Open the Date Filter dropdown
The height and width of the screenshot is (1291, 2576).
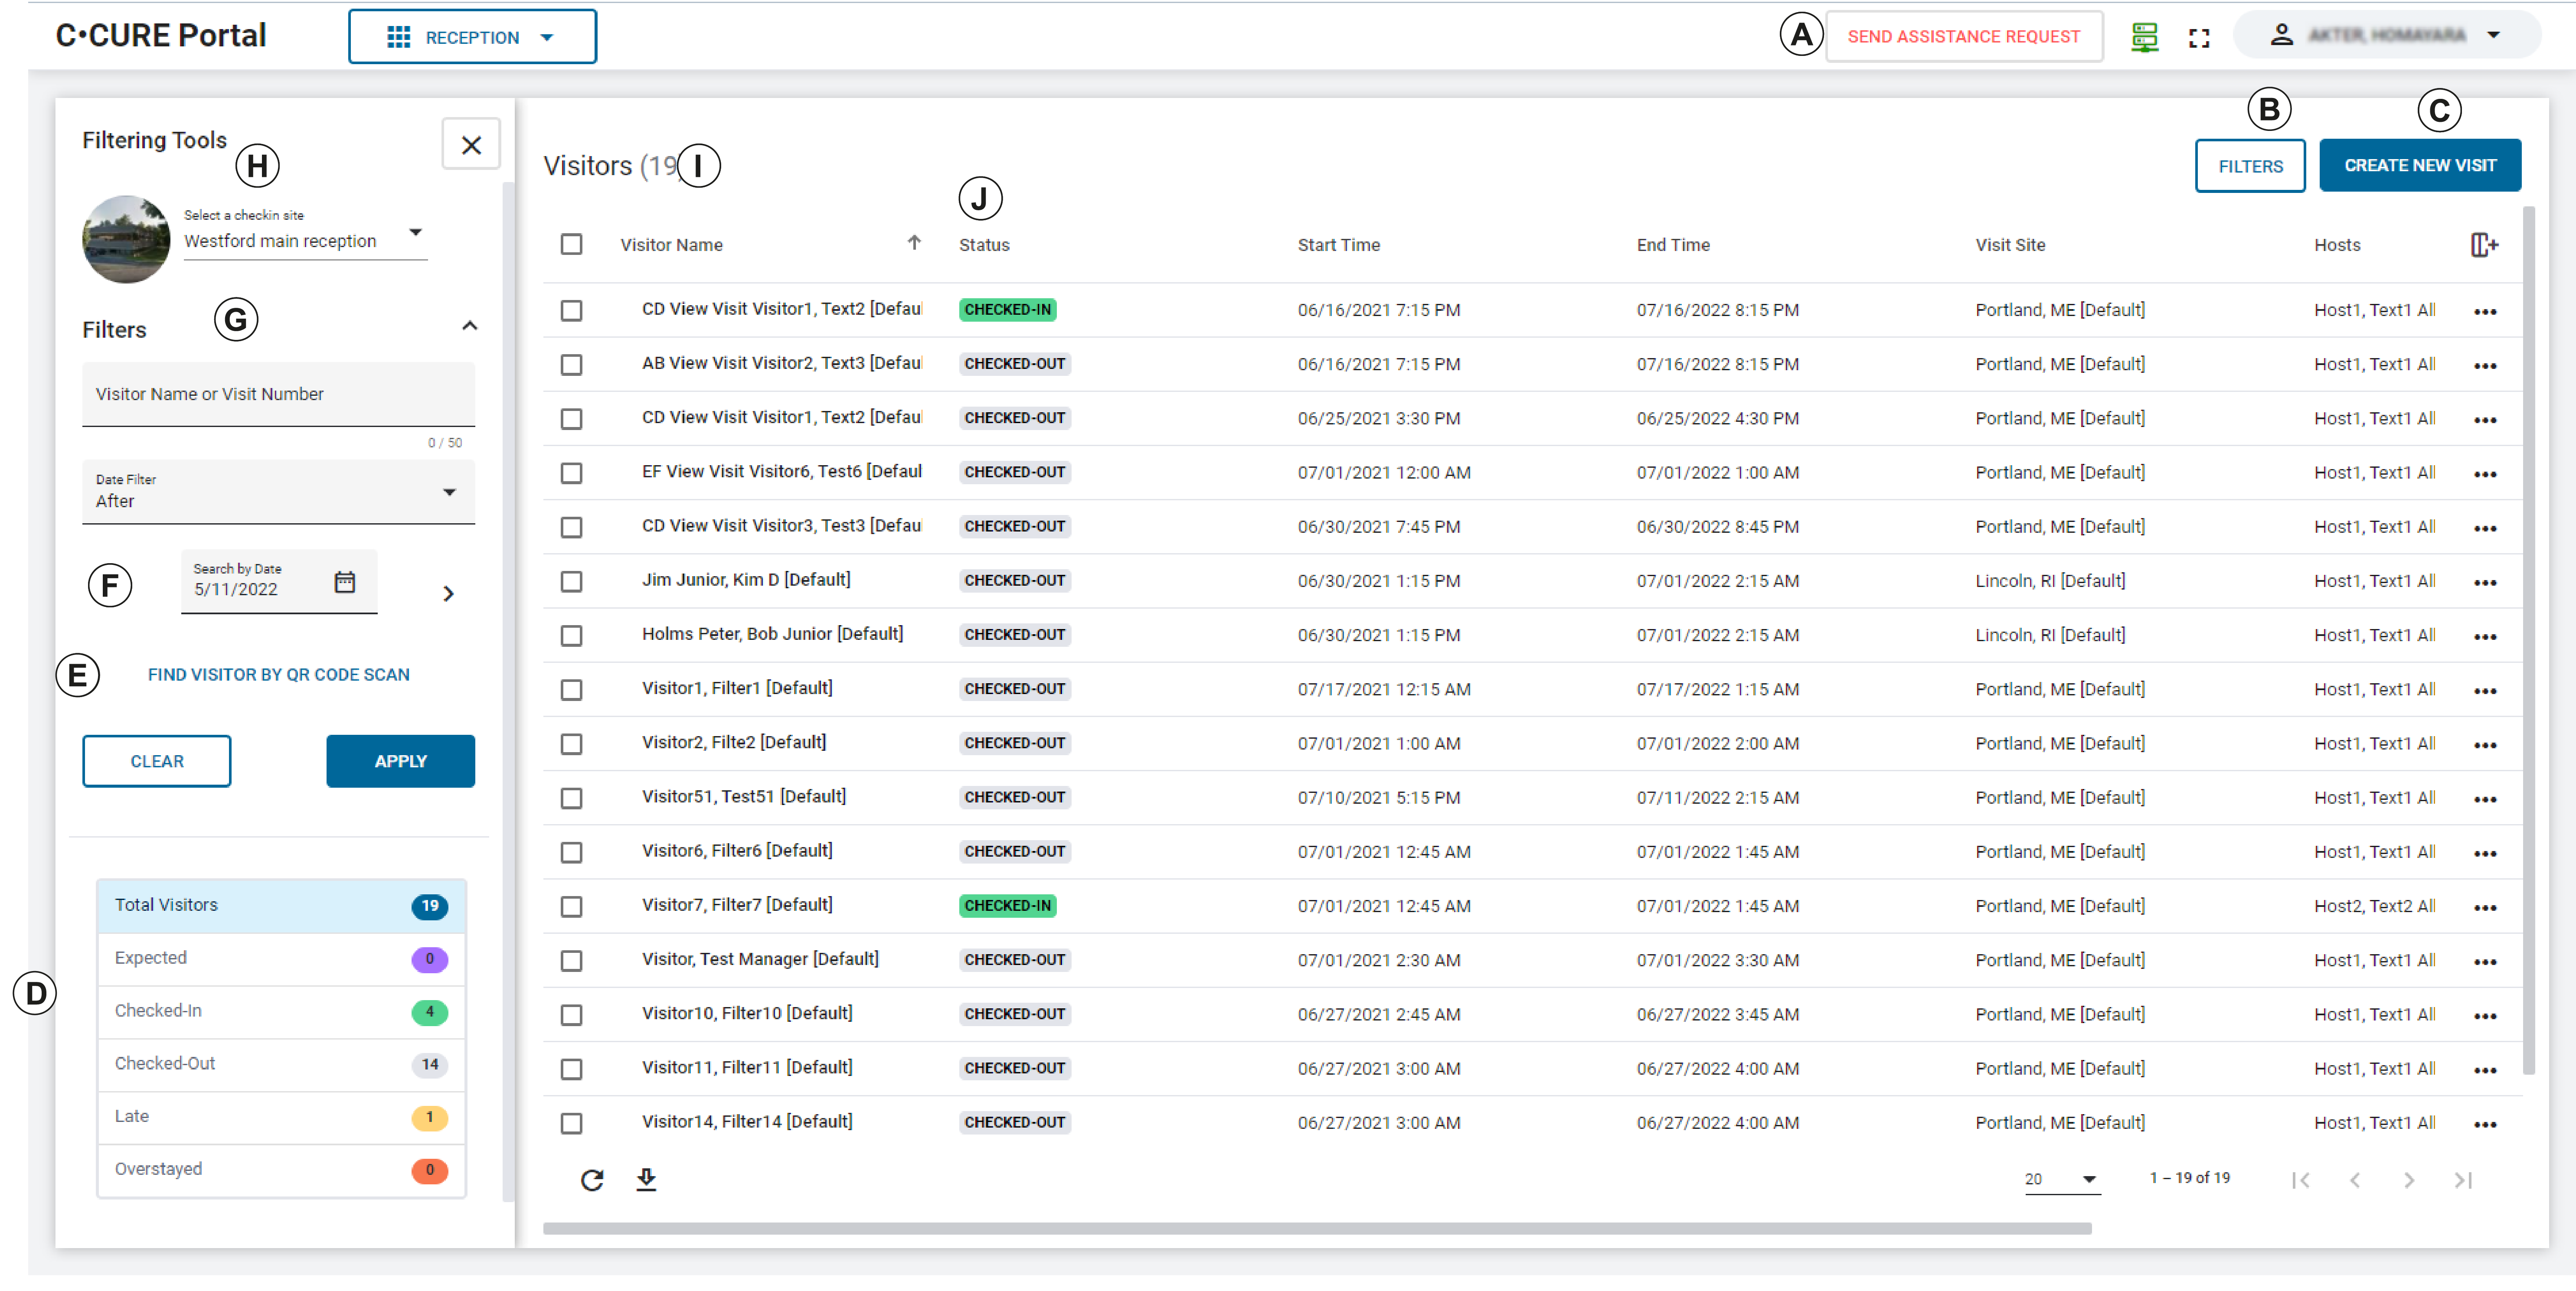278,492
